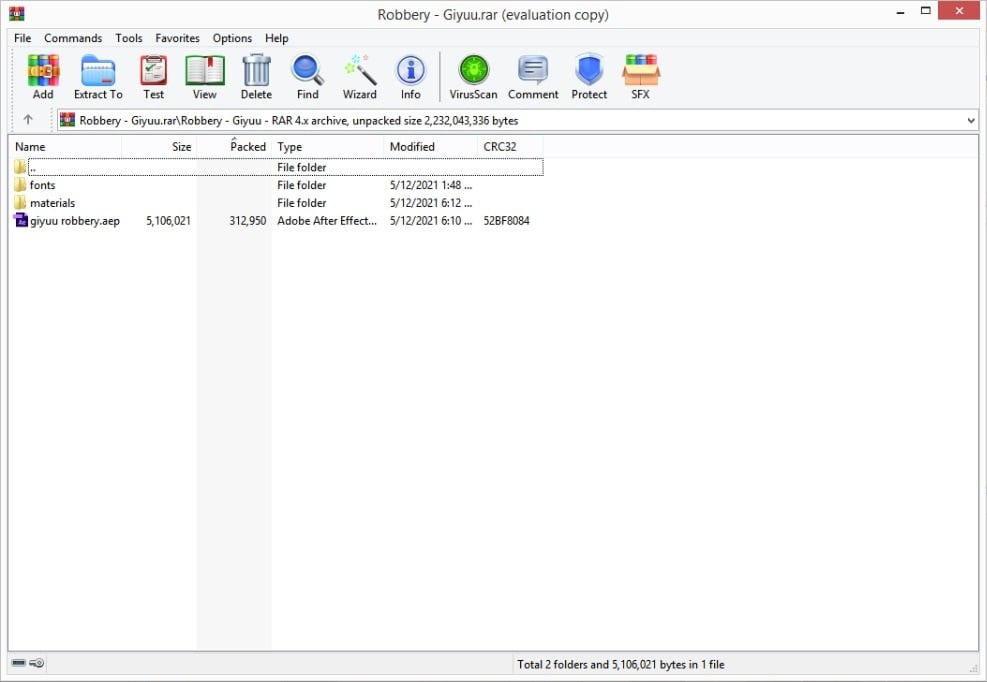Select the fonts folder row
Image resolution: width=987 pixels, height=682 pixels.
click(x=277, y=185)
